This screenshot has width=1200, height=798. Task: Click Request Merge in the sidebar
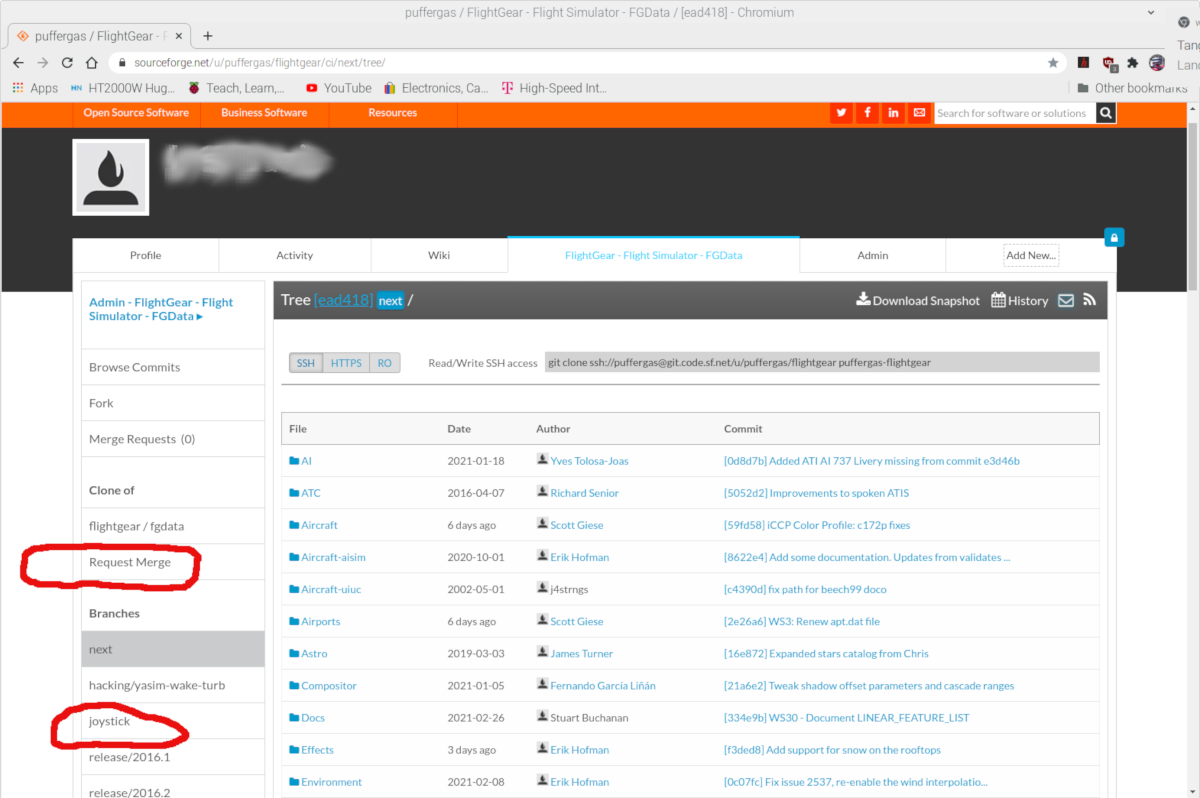click(x=173, y=562)
